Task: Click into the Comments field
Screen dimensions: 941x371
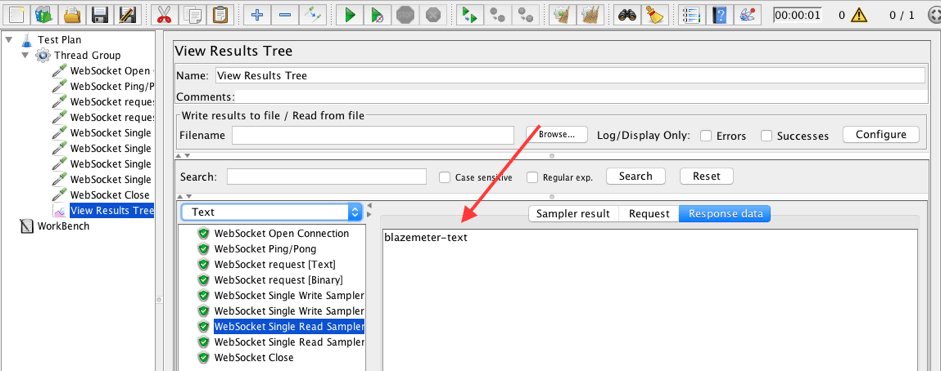Action: pos(580,97)
